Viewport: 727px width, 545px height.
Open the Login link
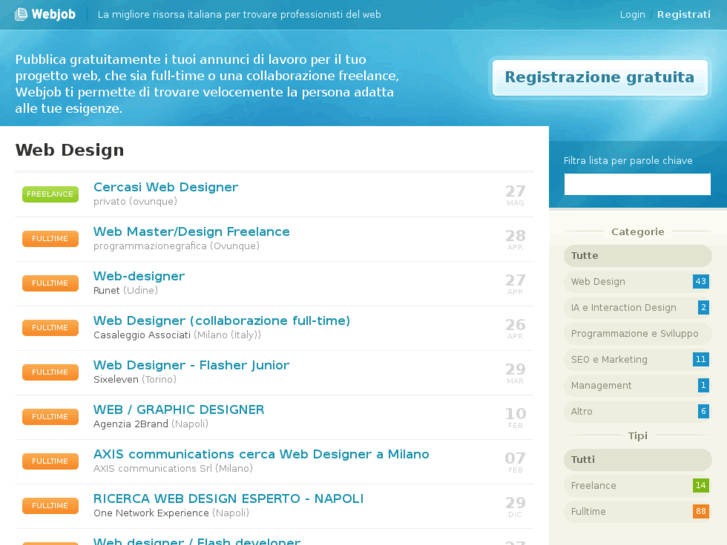(x=632, y=14)
